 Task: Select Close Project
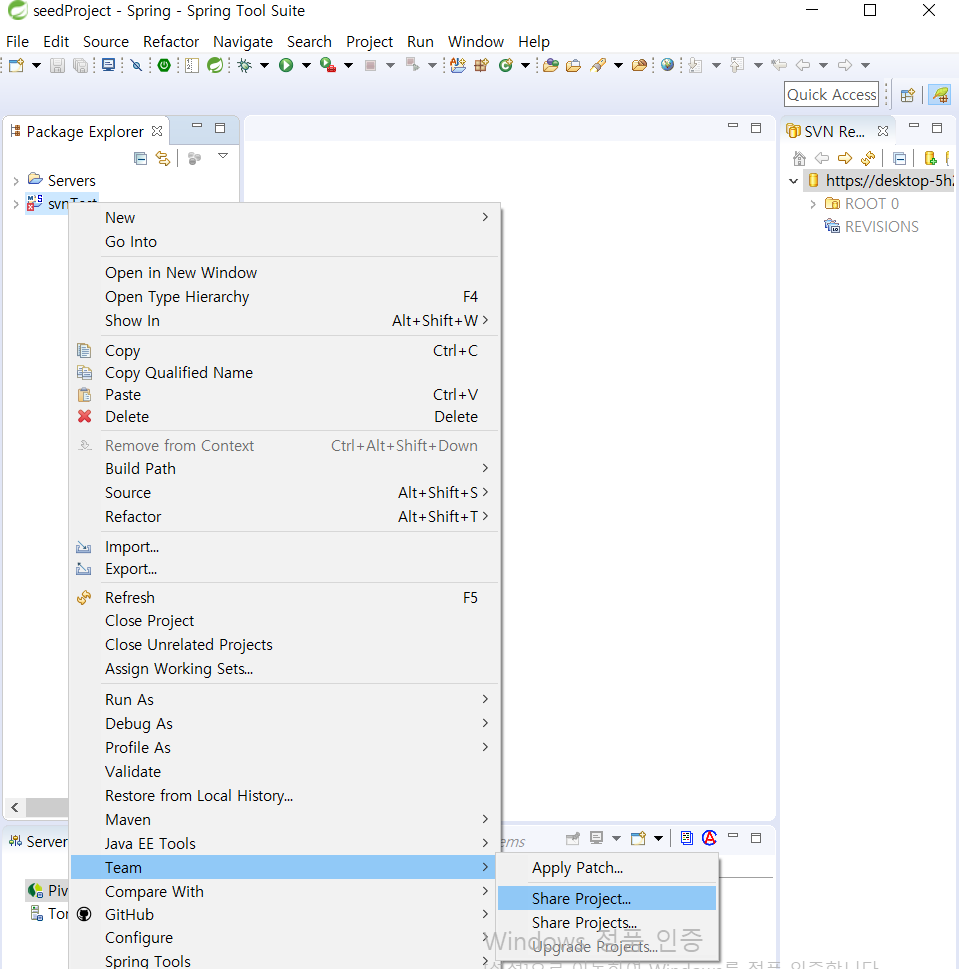coord(284,620)
